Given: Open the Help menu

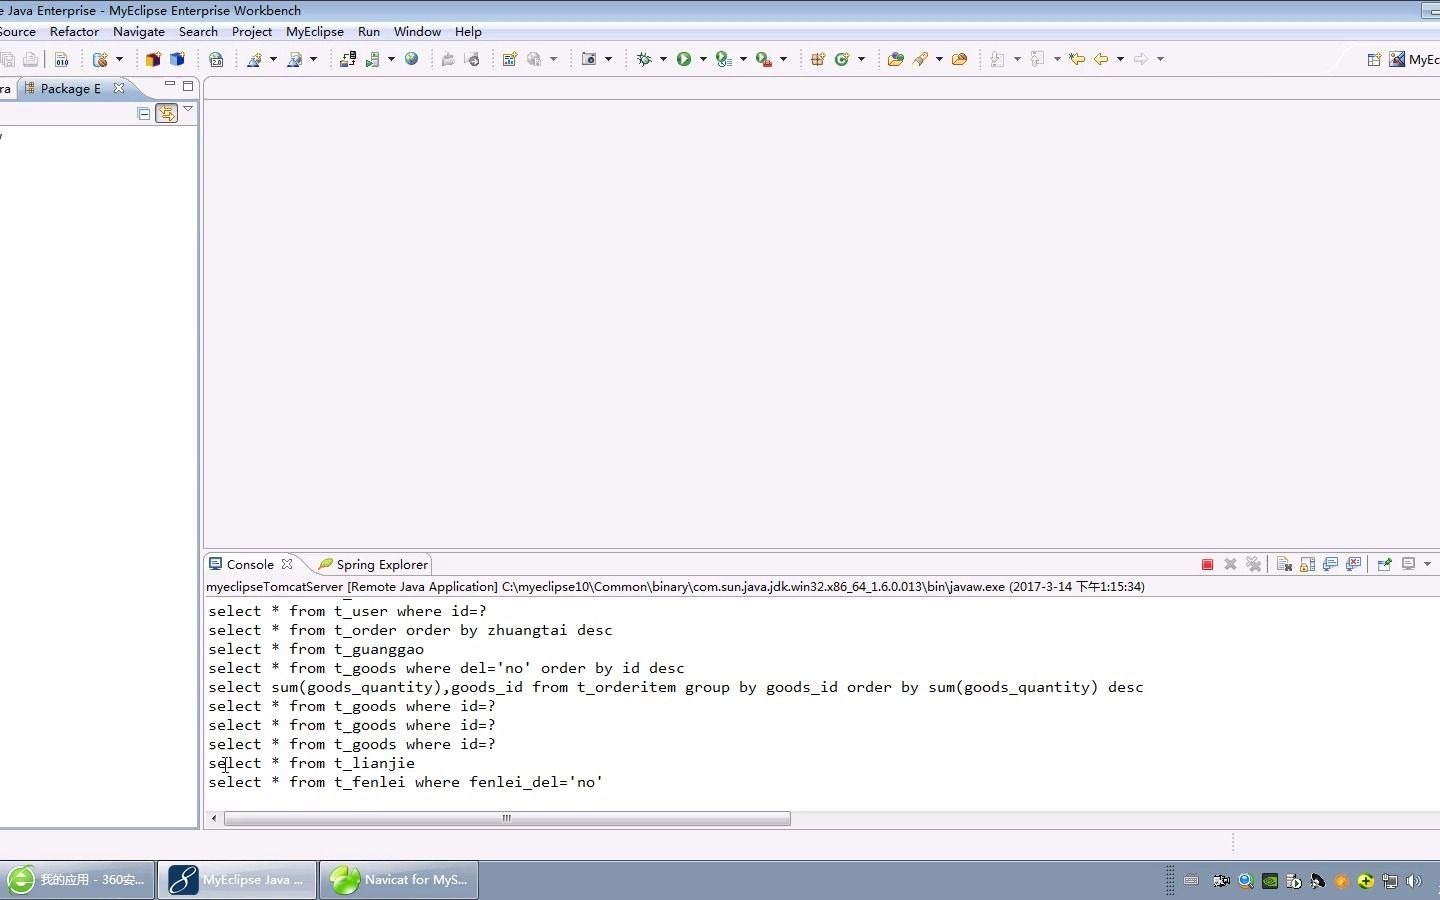Looking at the screenshot, I should (468, 32).
